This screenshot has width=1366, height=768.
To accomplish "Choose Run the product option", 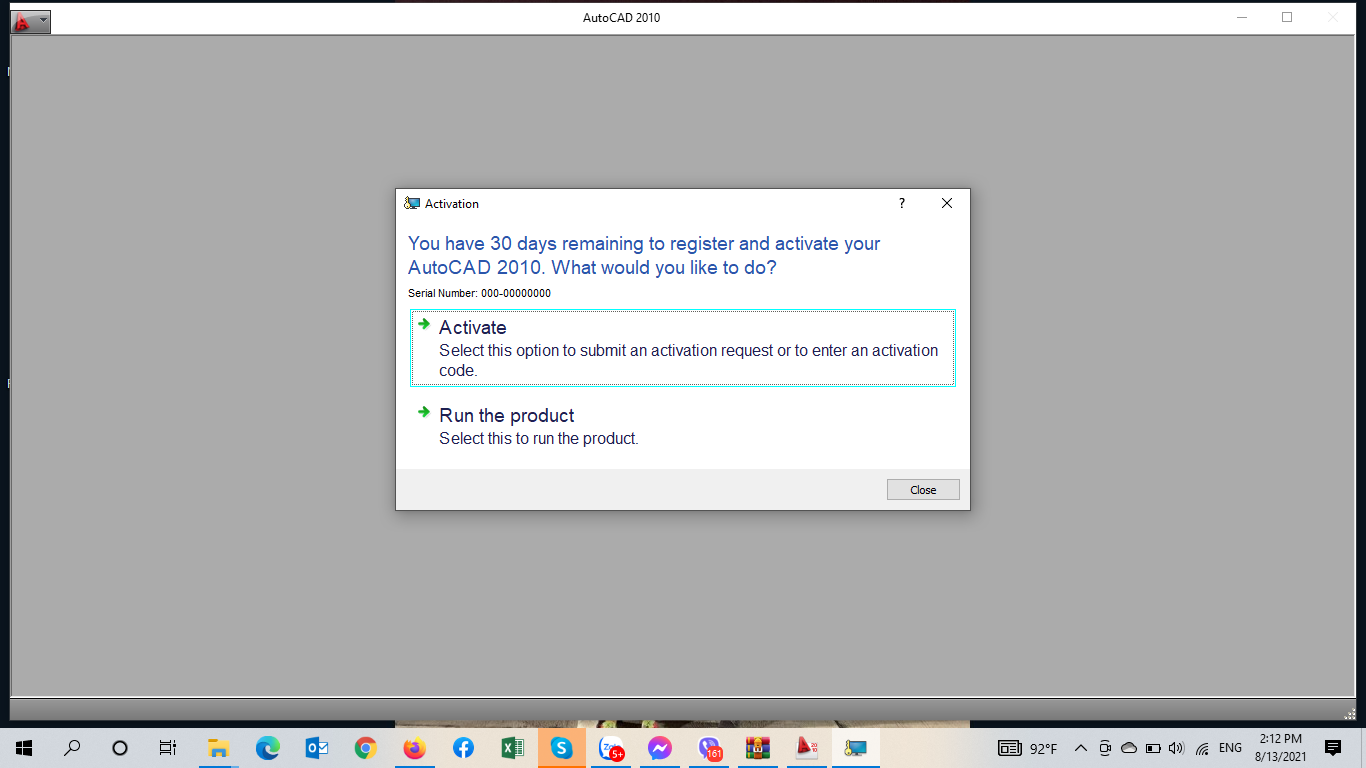I will pyautogui.click(x=683, y=426).
